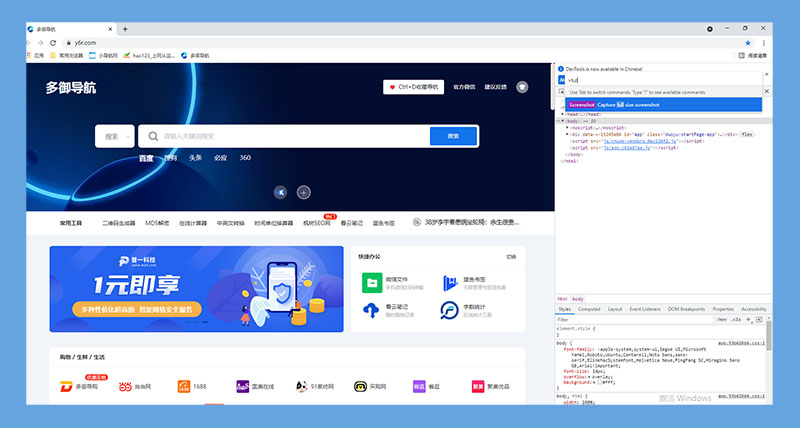The image size is (800, 428).
Task: Open the green 微信文件 icon
Action: 372,283
